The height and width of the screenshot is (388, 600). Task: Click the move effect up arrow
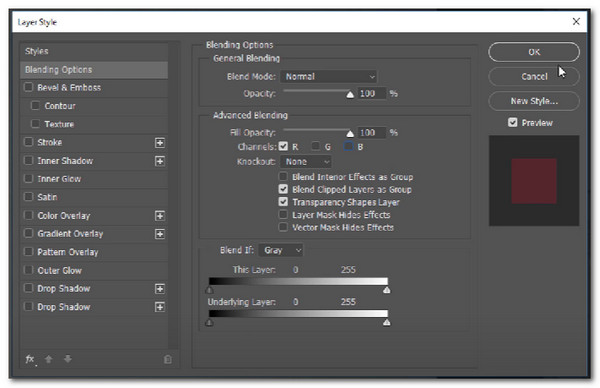click(x=49, y=359)
